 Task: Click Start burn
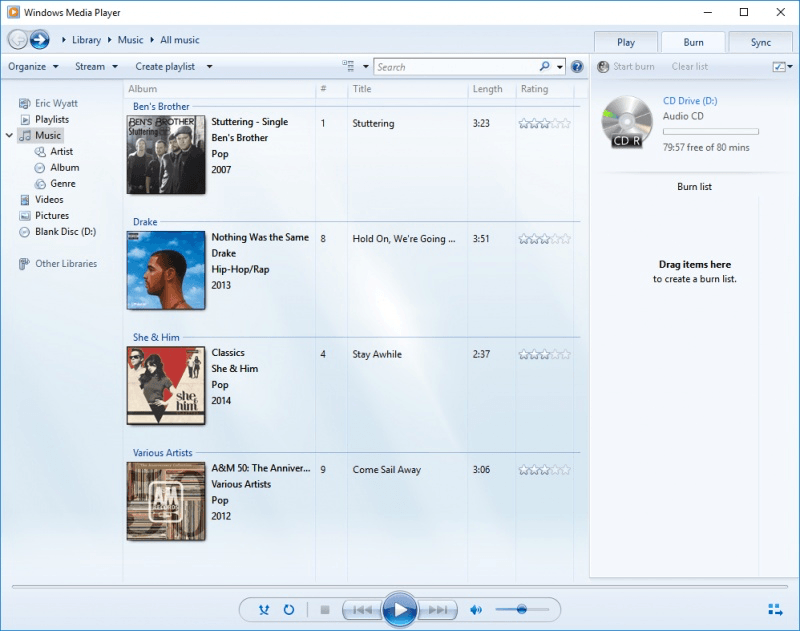pyautogui.click(x=626, y=67)
